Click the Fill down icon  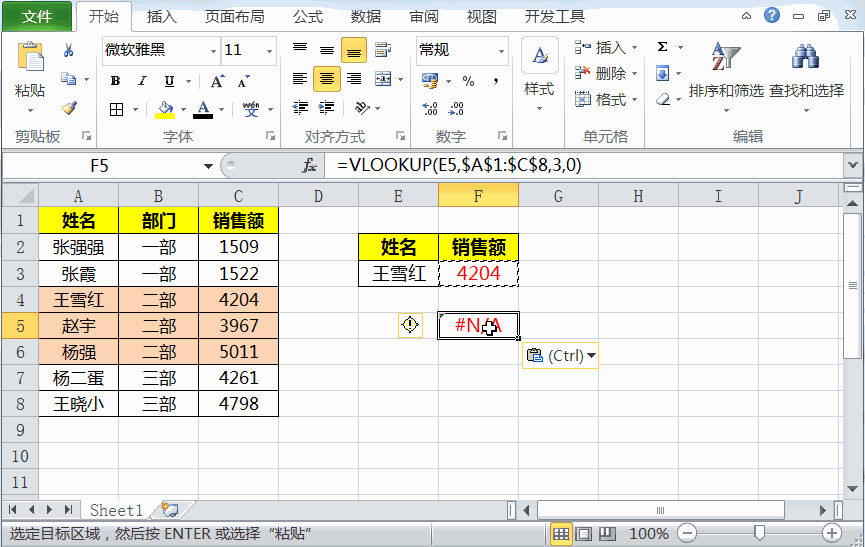(663, 73)
